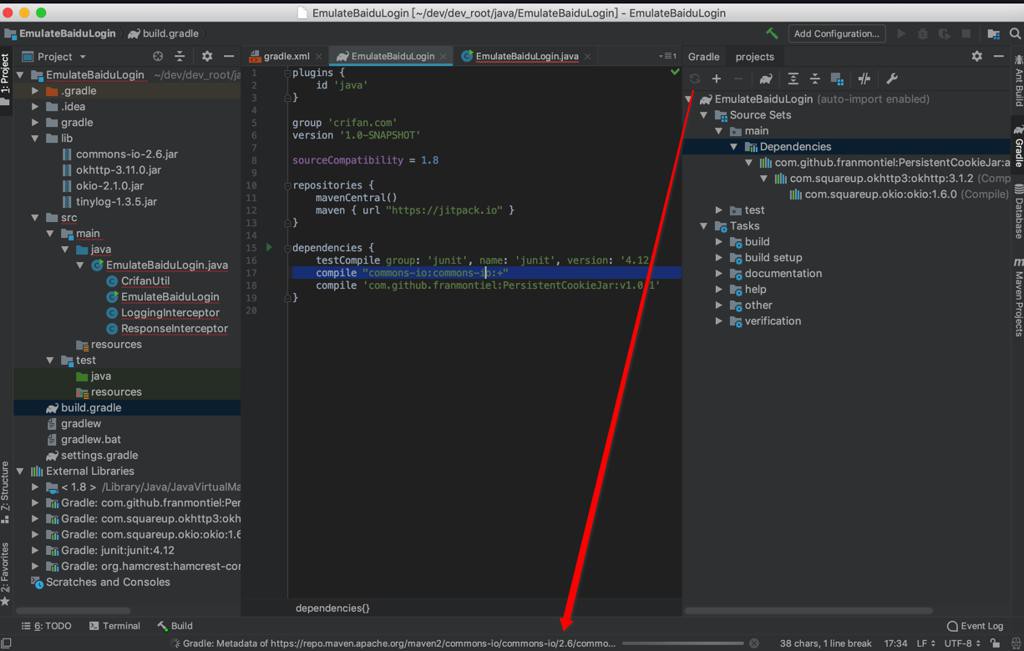The width and height of the screenshot is (1024, 651).
Task: Toggle the Terminal tool window
Action: point(113,626)
